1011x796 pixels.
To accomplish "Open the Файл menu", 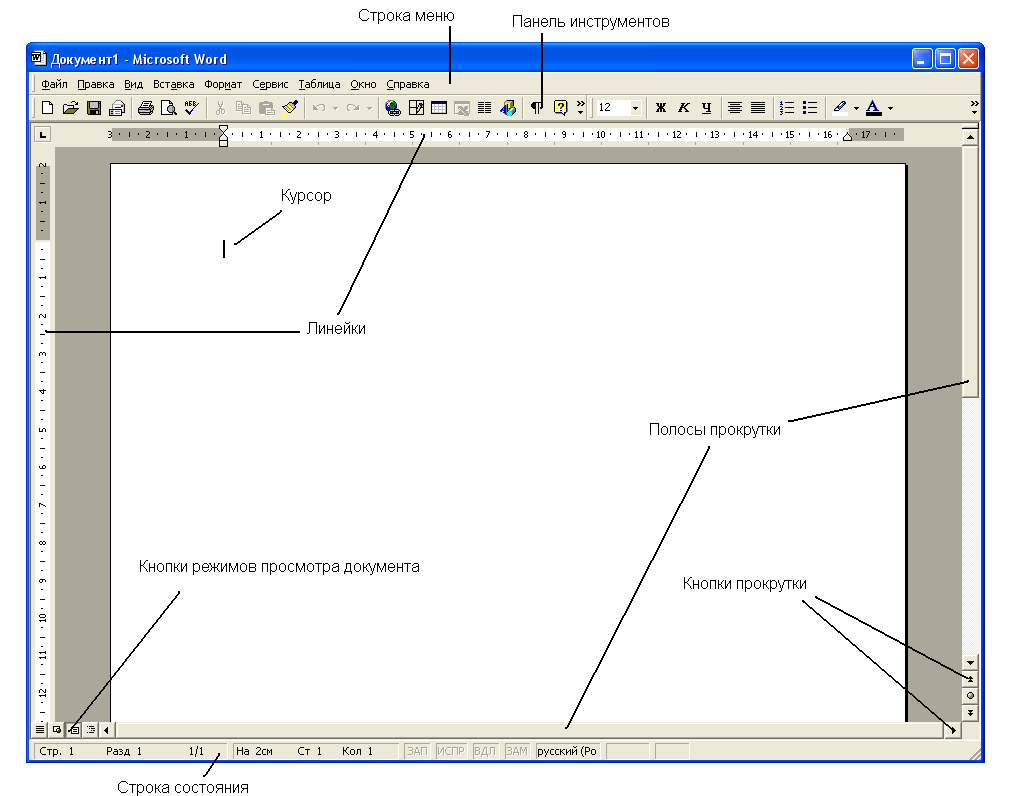I will tap(54, 84).
